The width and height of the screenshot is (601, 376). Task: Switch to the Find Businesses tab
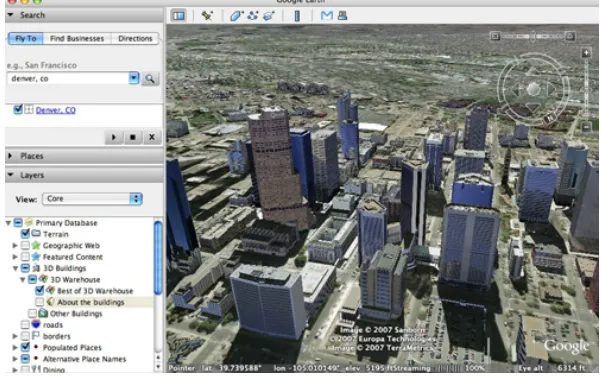tap(77, 38)
